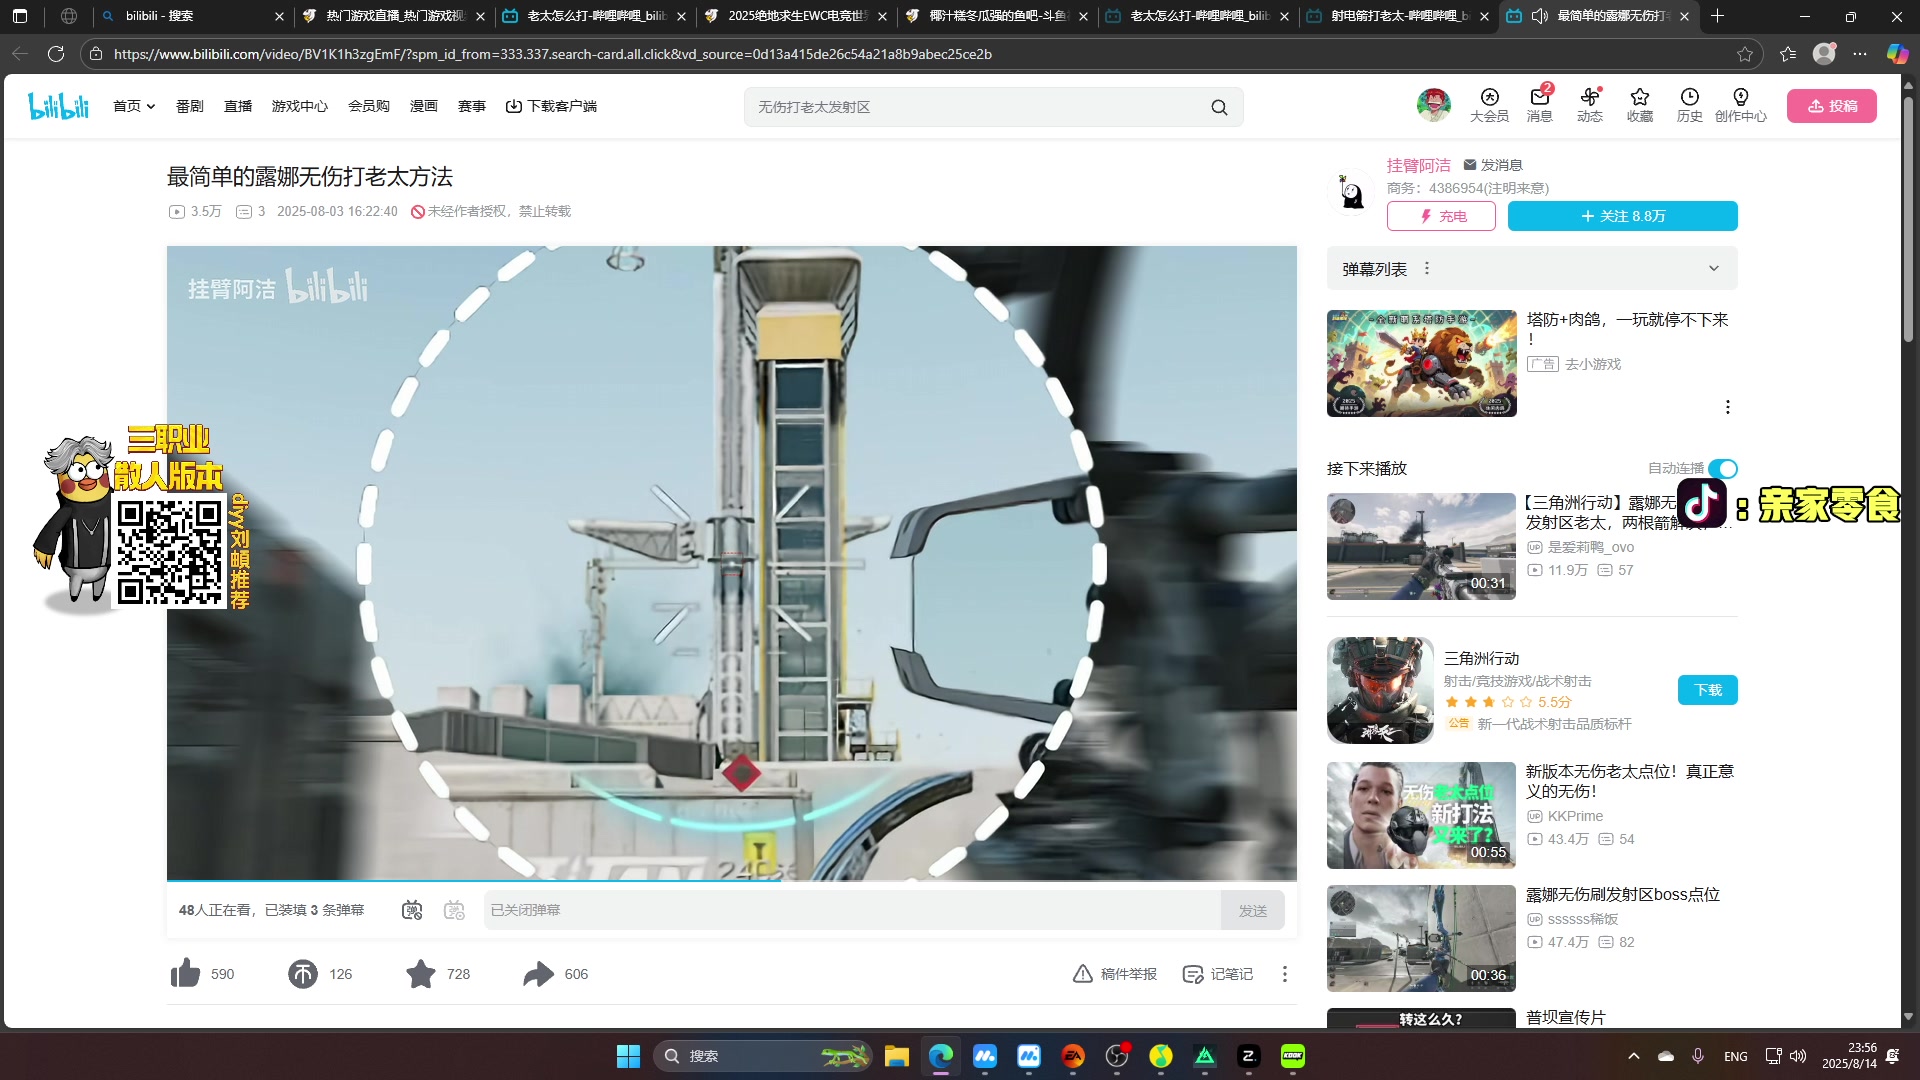Open a new browser tab
The width and height of the screenshot is (1920, 1080).
(1717, 16)
